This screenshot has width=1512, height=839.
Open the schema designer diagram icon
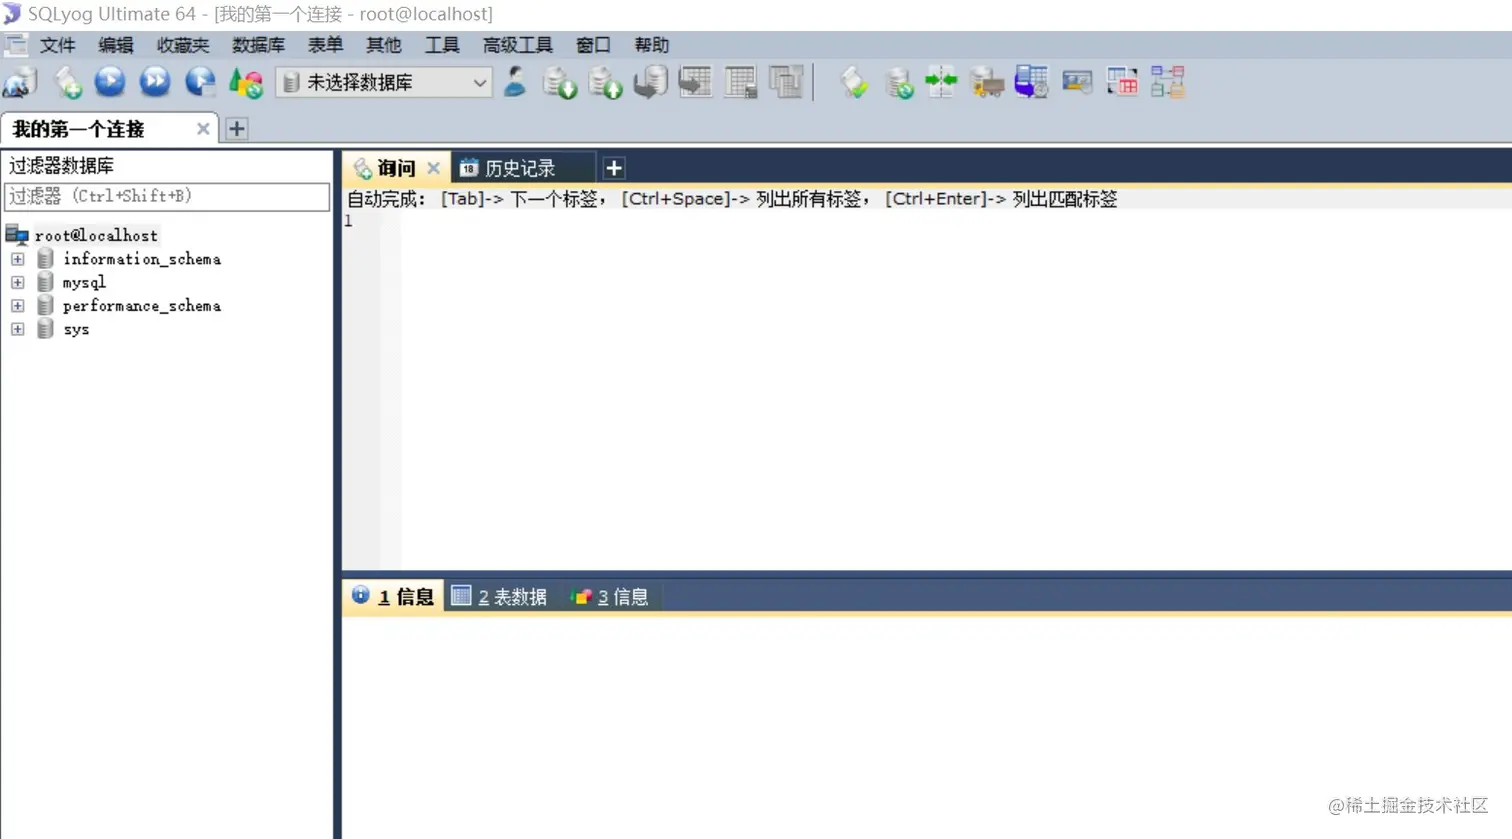coord(1167,82)
